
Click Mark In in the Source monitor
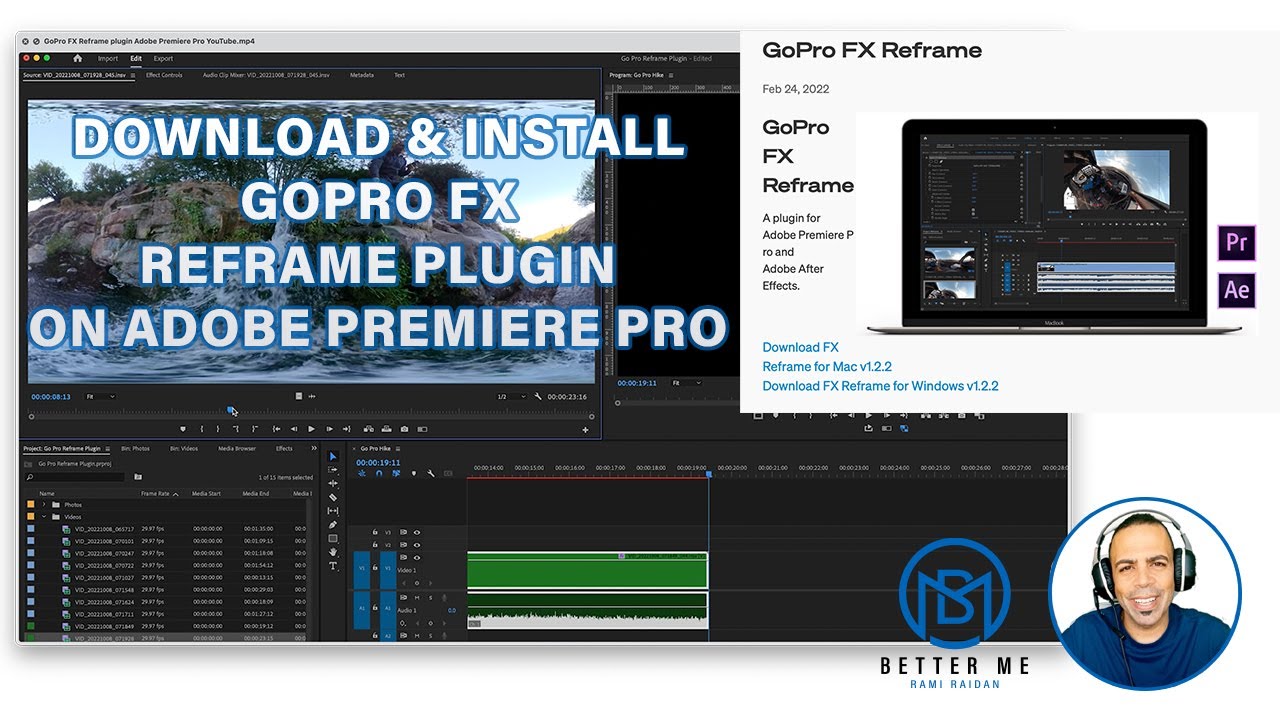[x=201, y=429]
